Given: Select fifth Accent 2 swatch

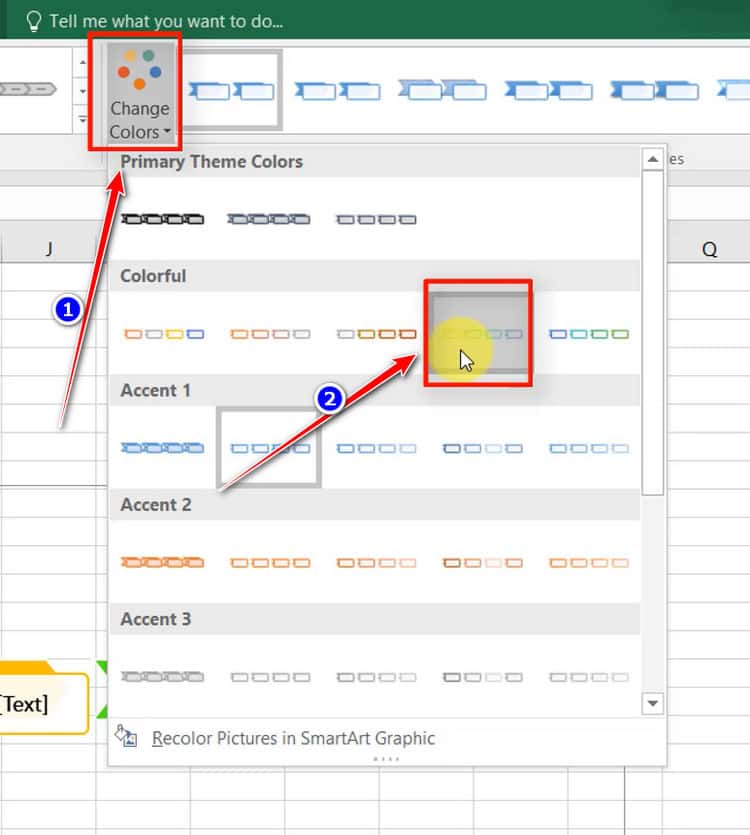Looking at the screenshot, I should 589,563.
